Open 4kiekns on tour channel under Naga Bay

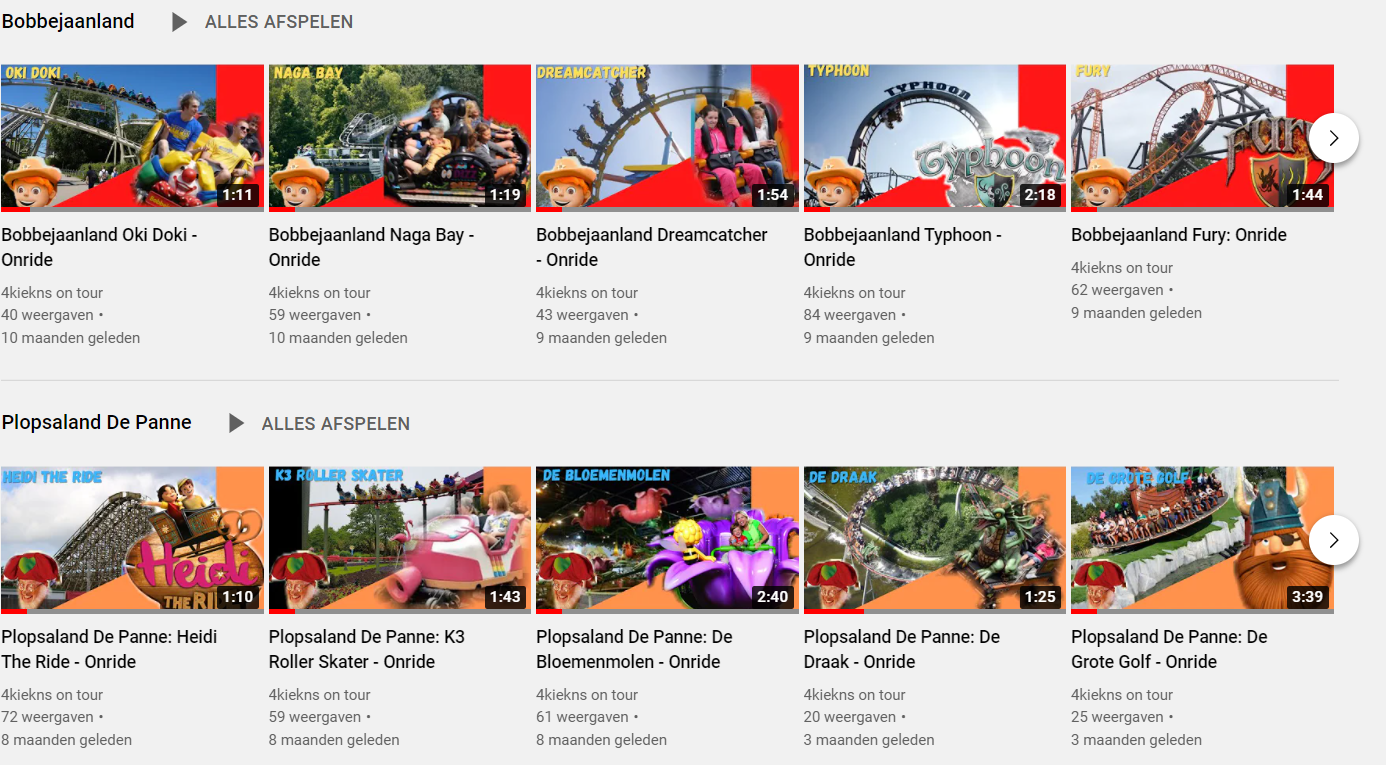320,293
